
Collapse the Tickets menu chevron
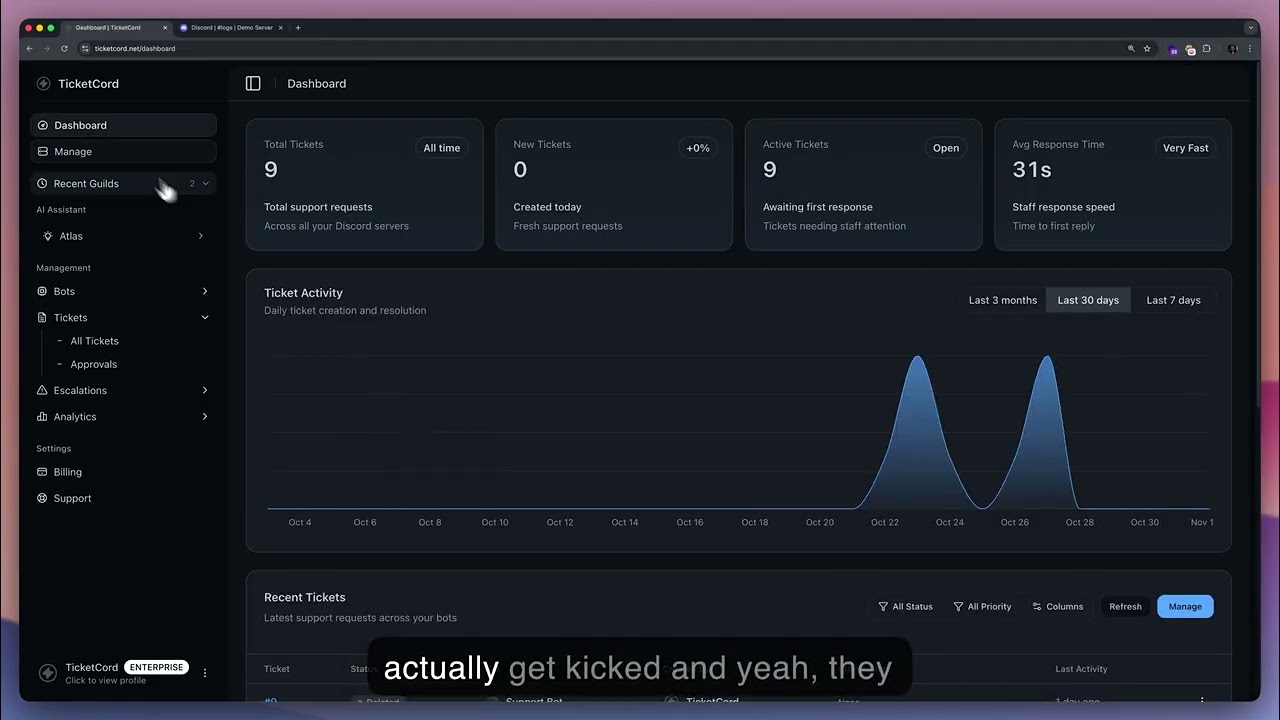click(205, 318)
